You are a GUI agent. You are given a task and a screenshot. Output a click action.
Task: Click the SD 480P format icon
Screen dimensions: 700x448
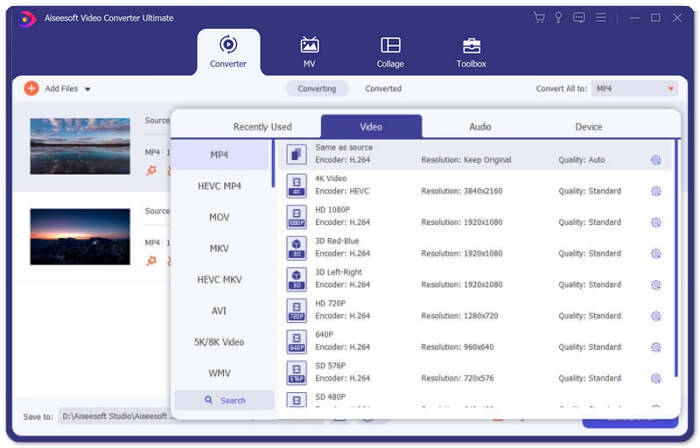(x=296, y=400)
